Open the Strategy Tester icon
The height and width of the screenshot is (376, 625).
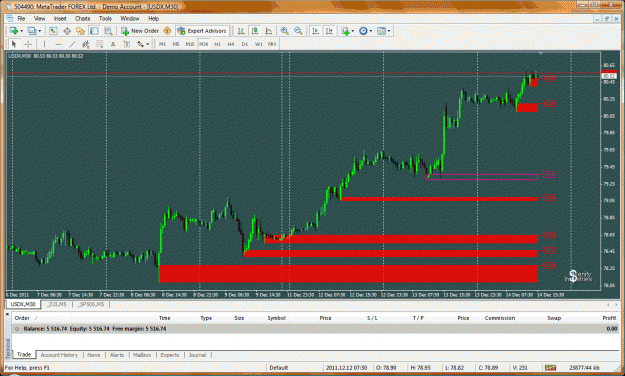coord(108,31)
